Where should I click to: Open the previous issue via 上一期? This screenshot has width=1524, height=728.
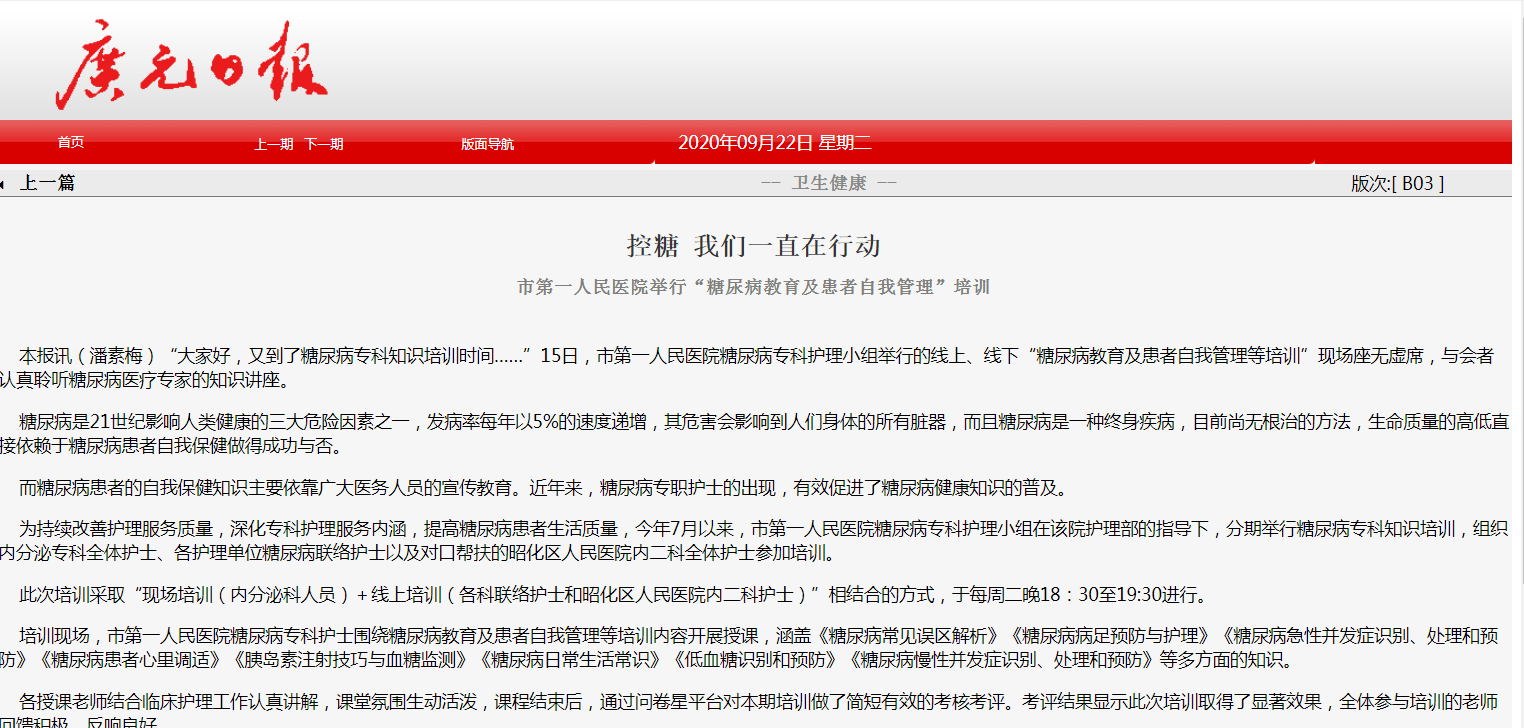tap(273, 144)
